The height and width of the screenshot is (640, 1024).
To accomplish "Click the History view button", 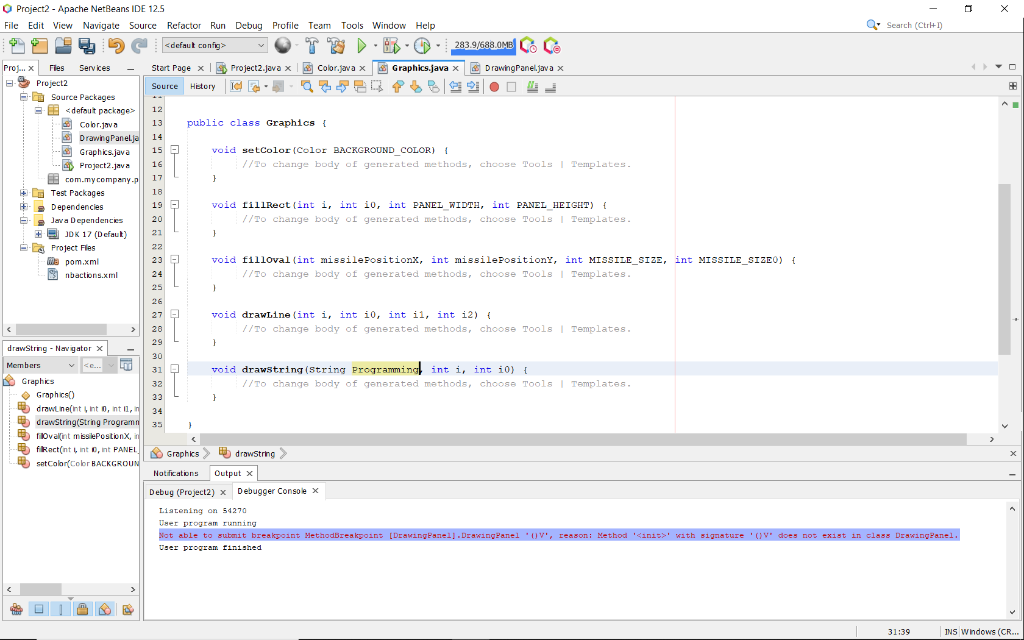I will click(202, 86).
